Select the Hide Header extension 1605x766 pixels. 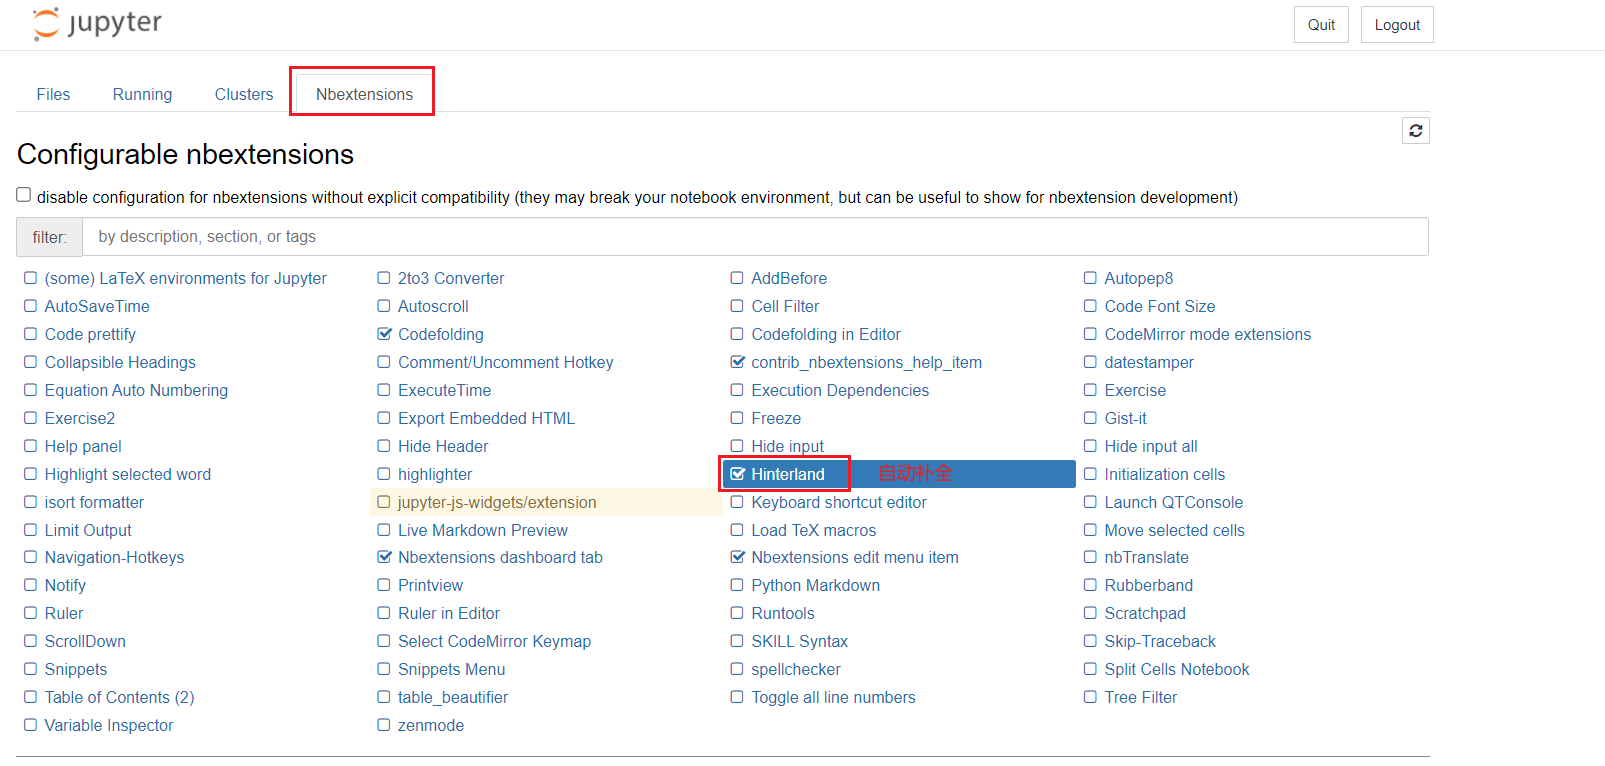(443, 446)
